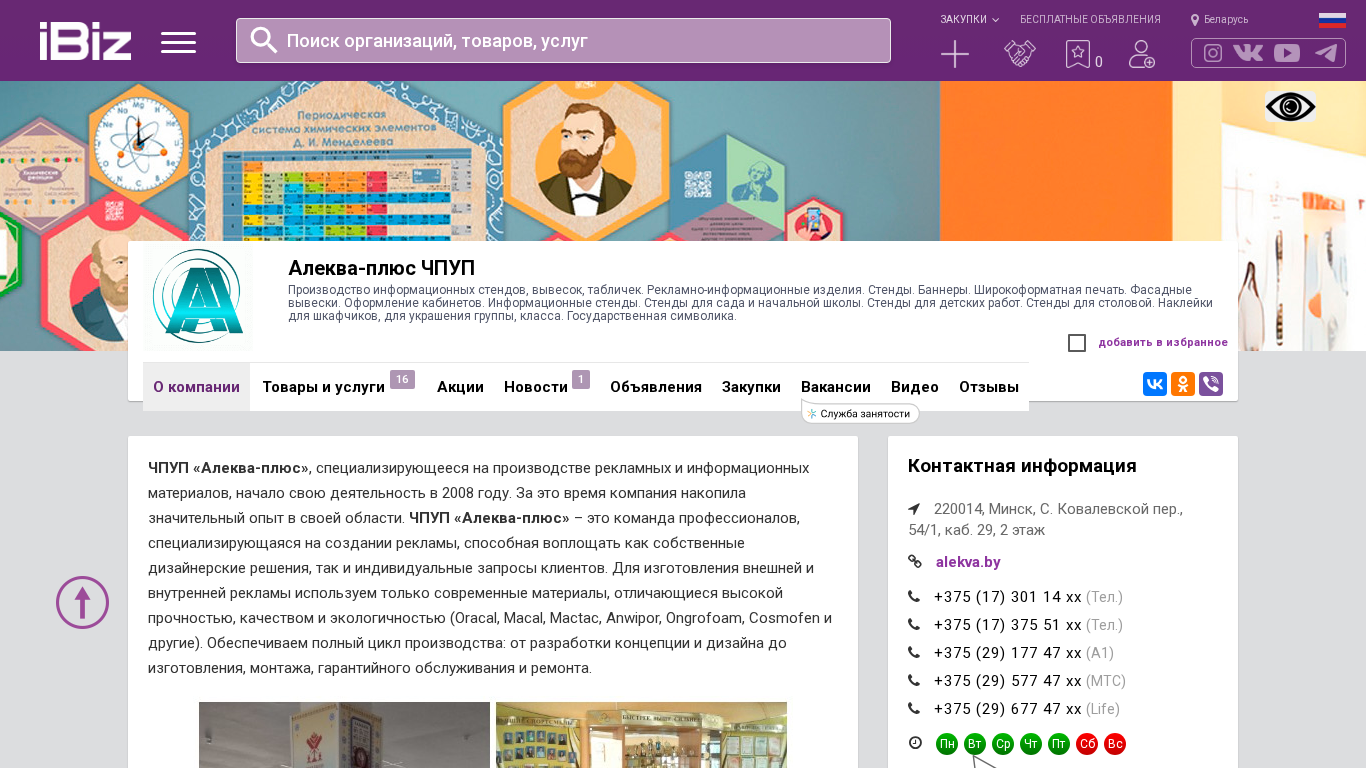Viewport: 1366px width, 768px height.
Task: Reveal phone +375 (17) 301 14 xx
Action: 1008,597
